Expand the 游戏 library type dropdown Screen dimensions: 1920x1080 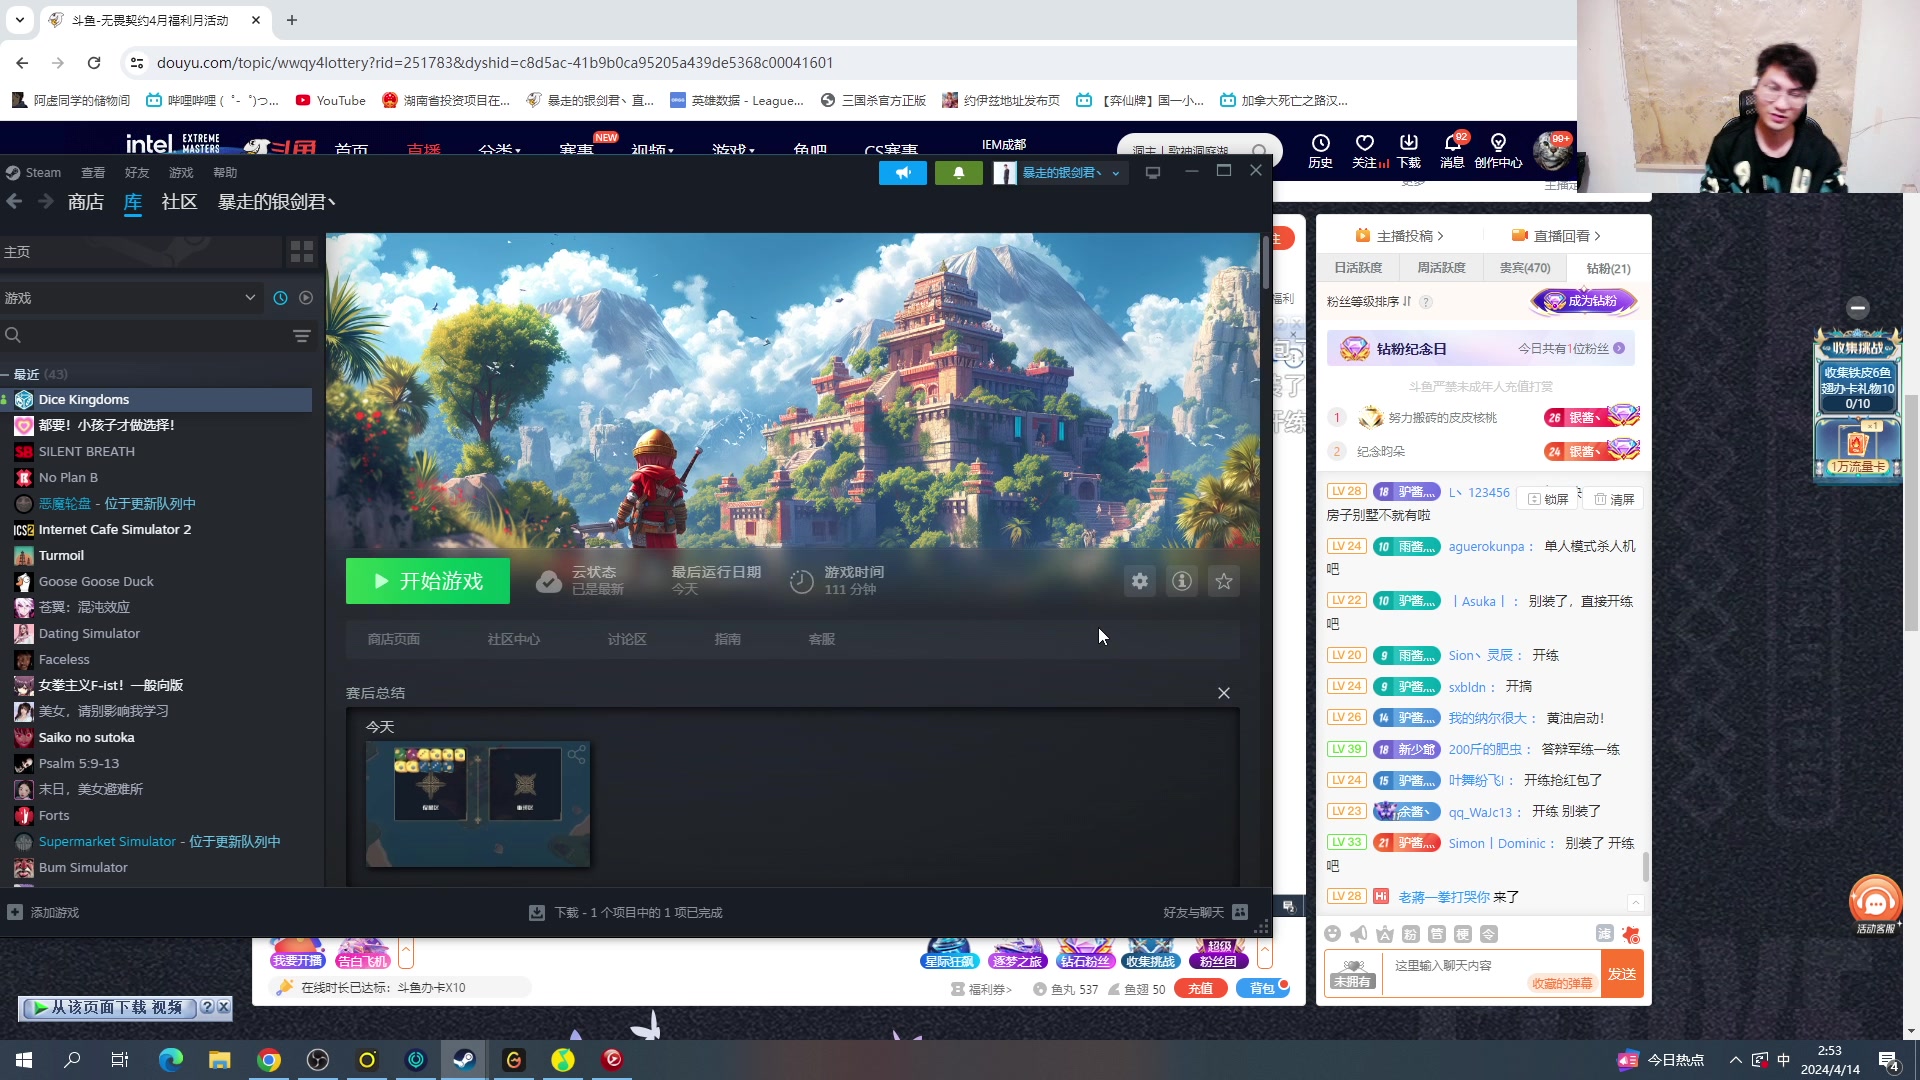[249, 298]
